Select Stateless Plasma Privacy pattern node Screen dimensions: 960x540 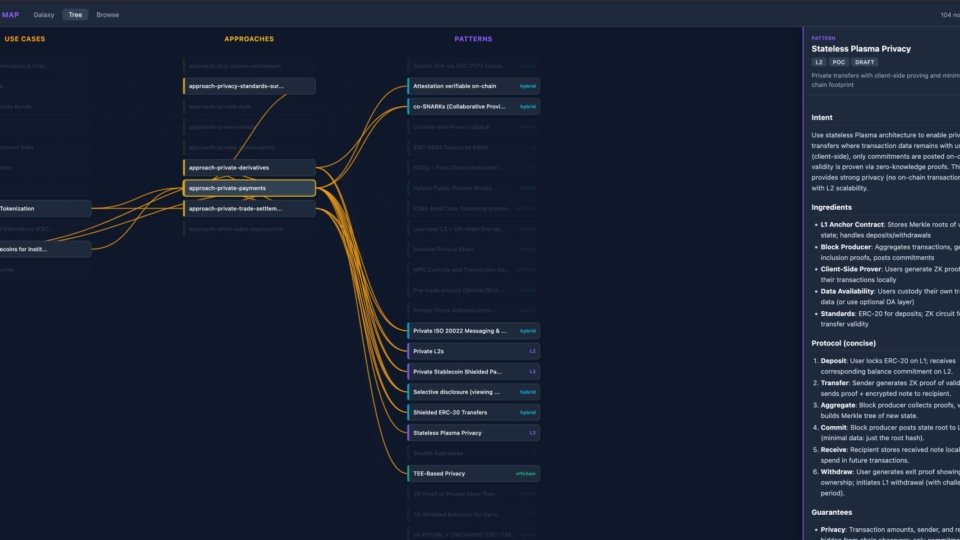pyautogui.click(x=473, y=433)
